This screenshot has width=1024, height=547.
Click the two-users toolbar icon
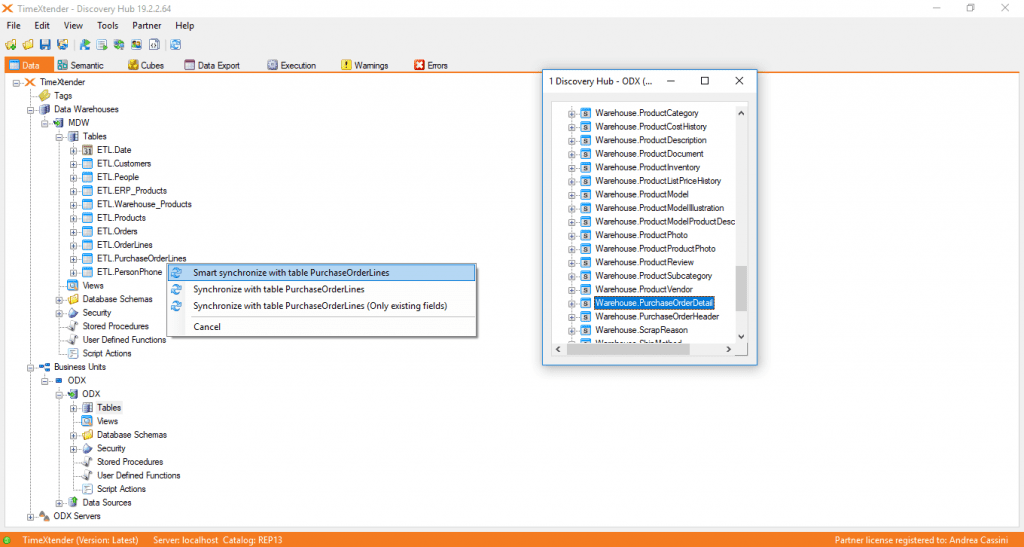pyautogui.click(x=136, y=45)
